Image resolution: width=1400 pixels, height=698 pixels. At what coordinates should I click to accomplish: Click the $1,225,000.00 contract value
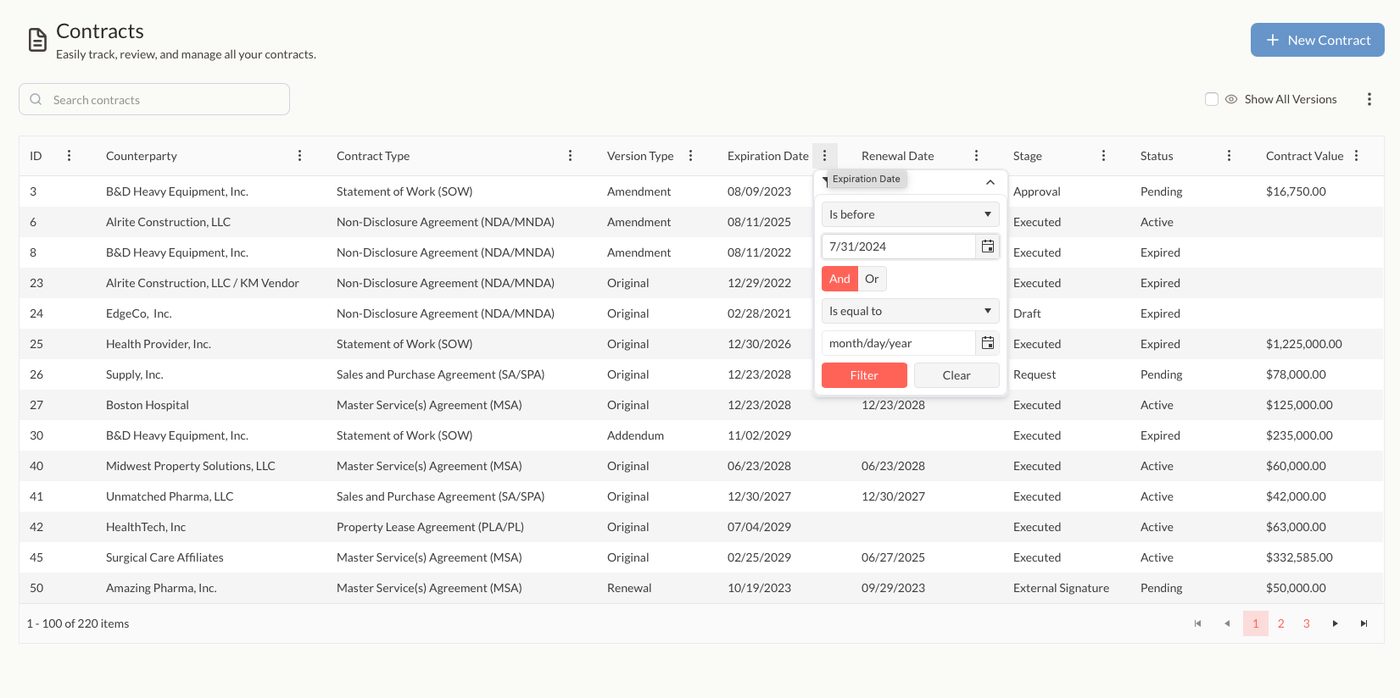[x=1303, y=344]
